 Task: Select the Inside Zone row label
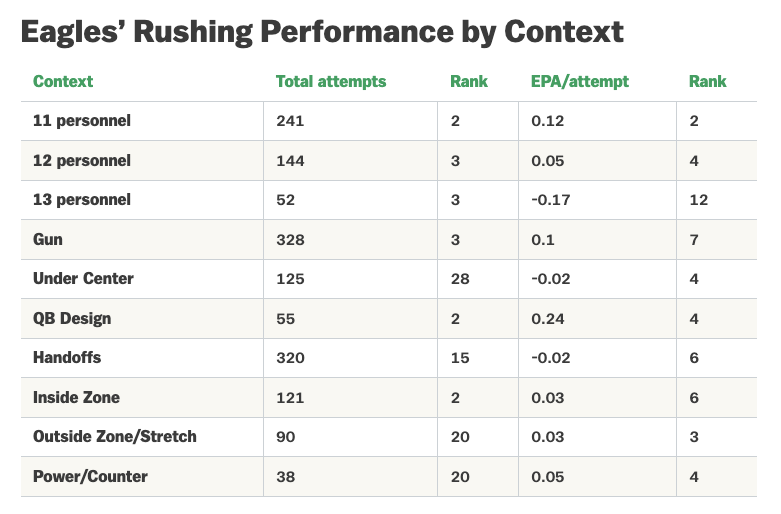[x=76, y=398]
